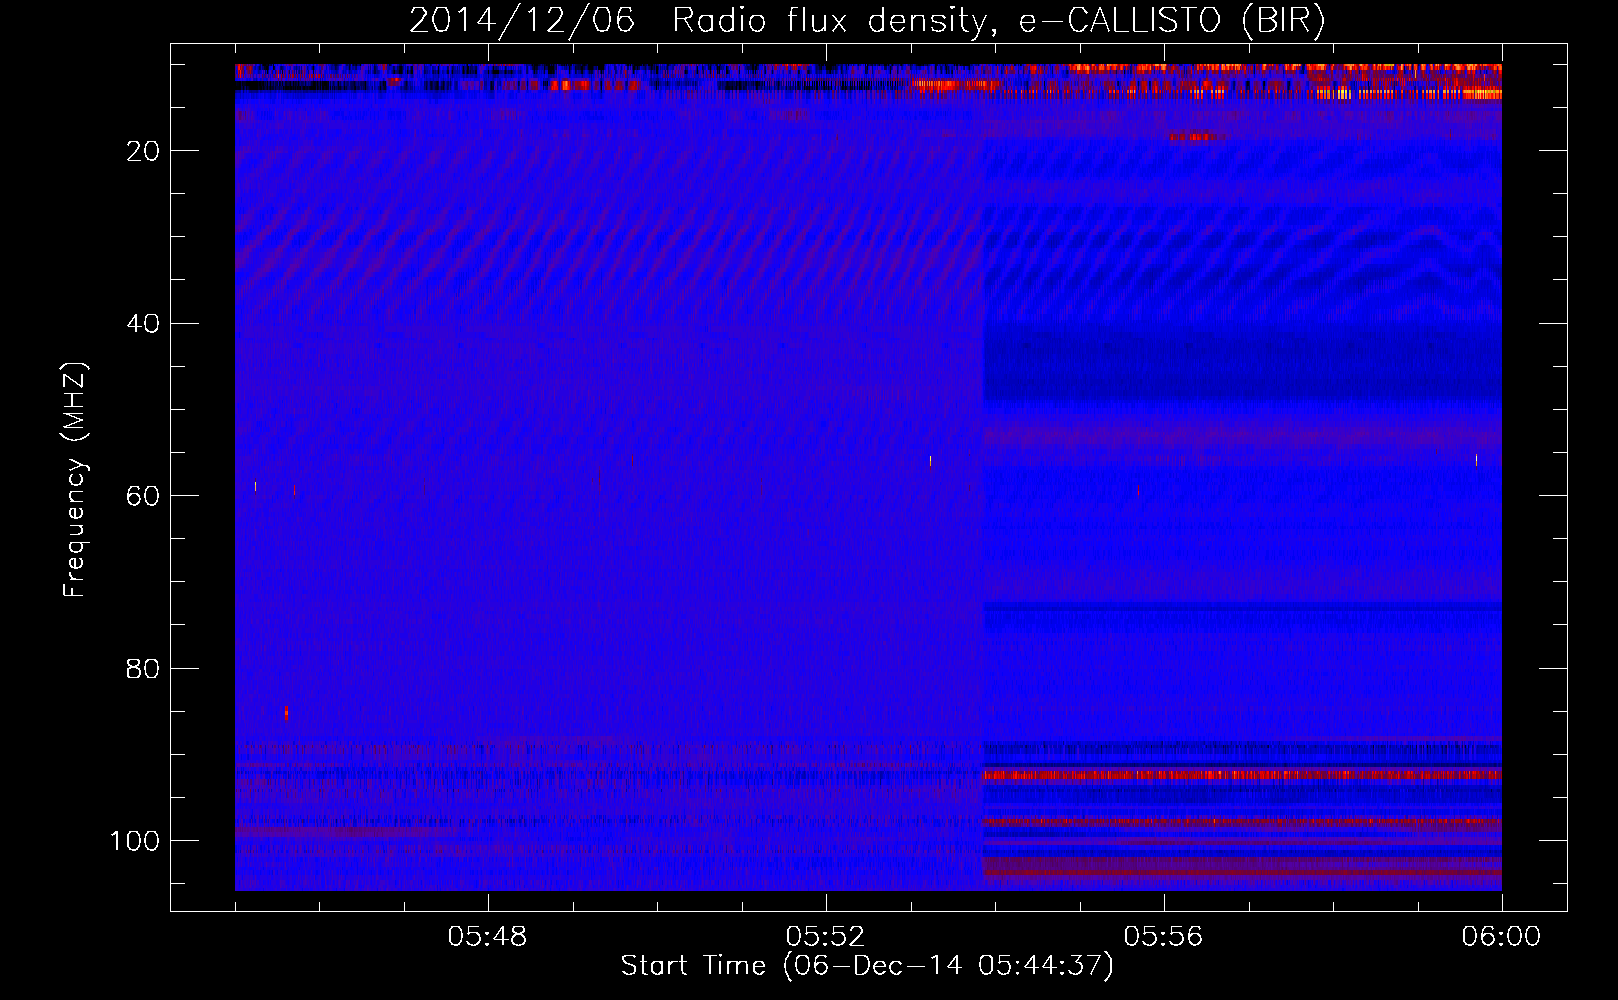Click the plot title 'Radio flux density, e-CALLISTO (BIR)'

[999, 20]
